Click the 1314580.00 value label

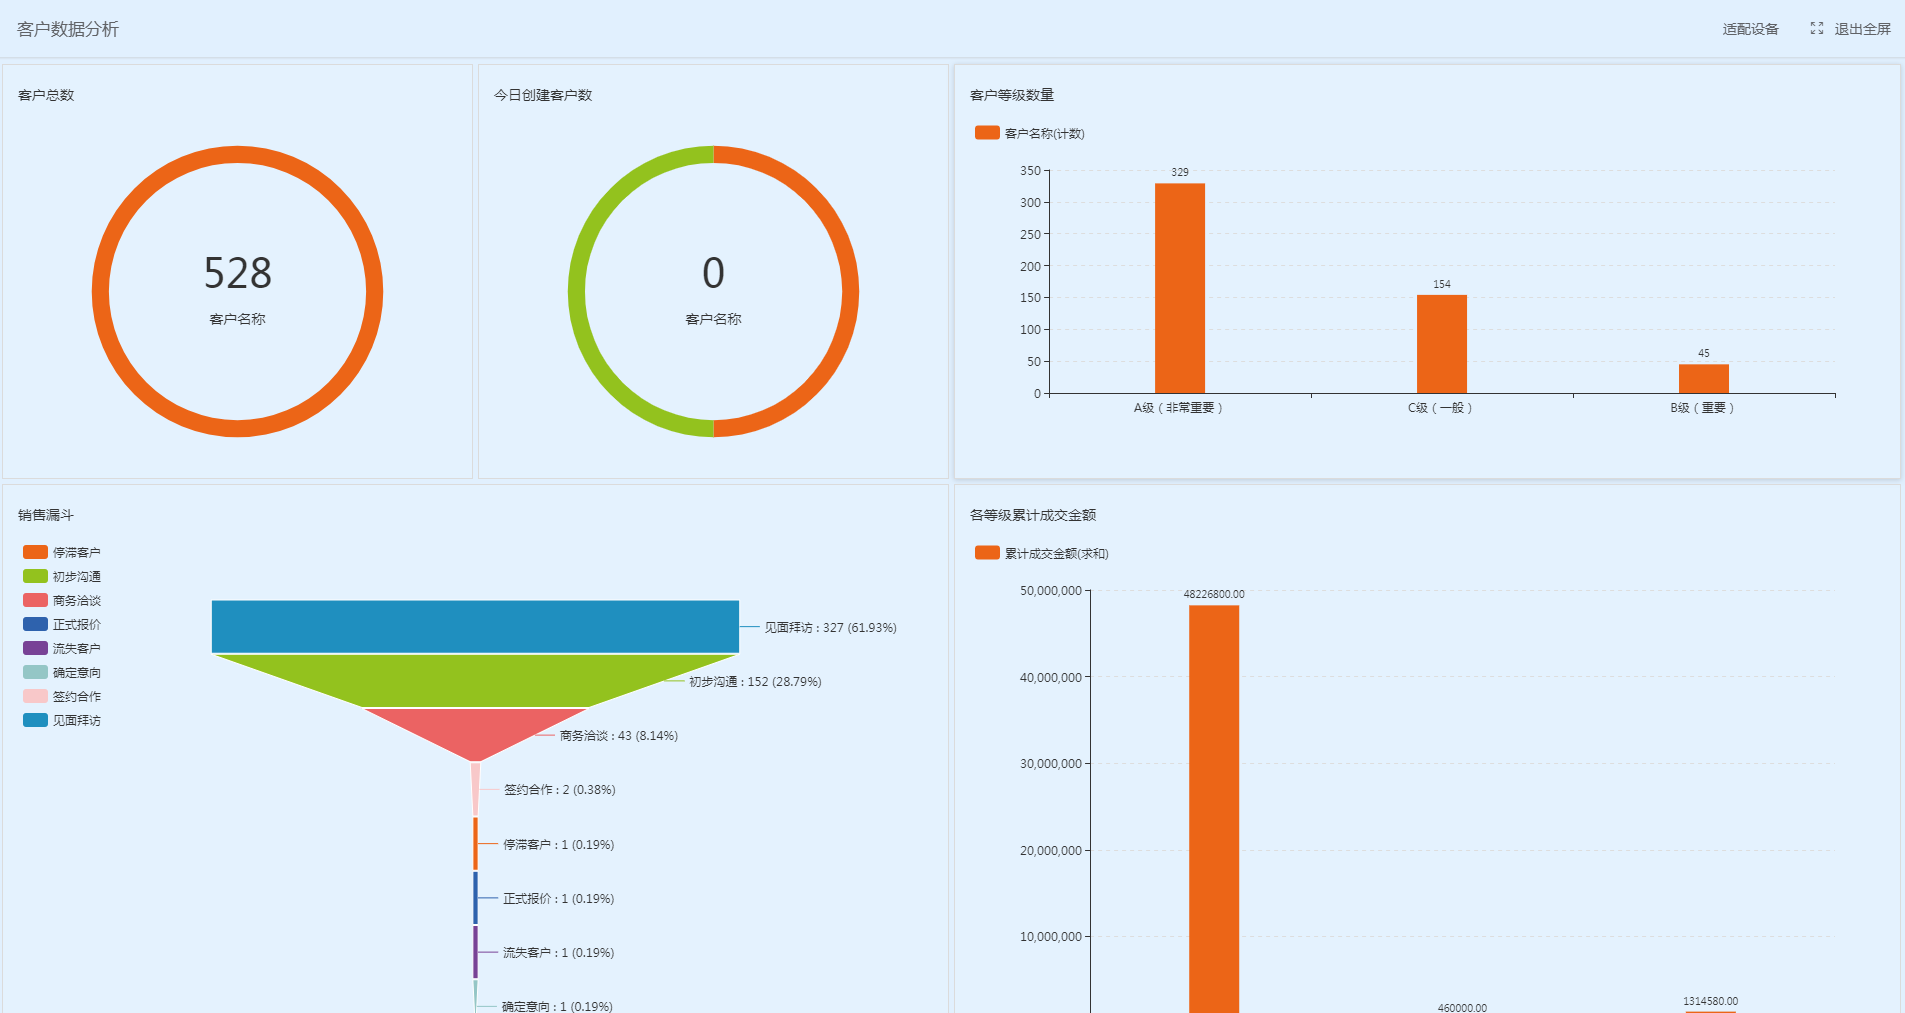1710,1001
